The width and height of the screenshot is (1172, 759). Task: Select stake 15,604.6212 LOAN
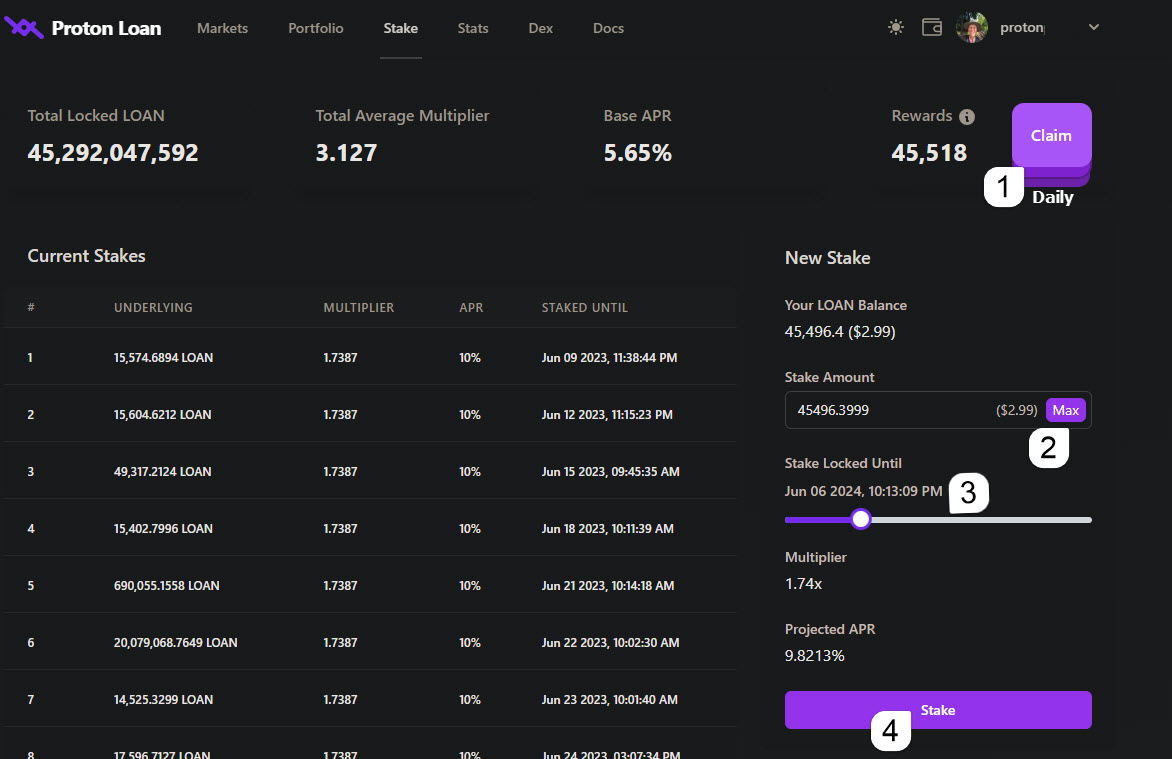point(162,414)
